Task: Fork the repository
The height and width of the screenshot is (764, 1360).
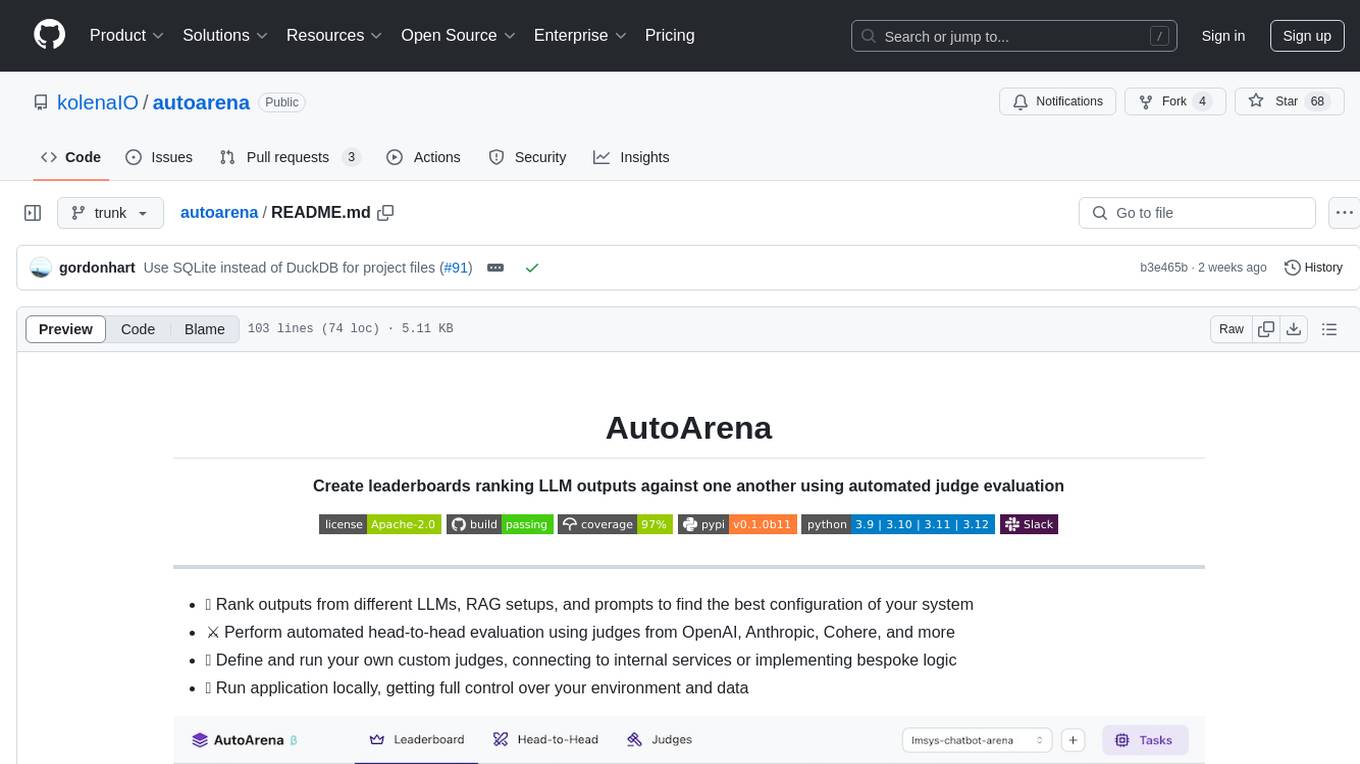Action: [1174, 101]
